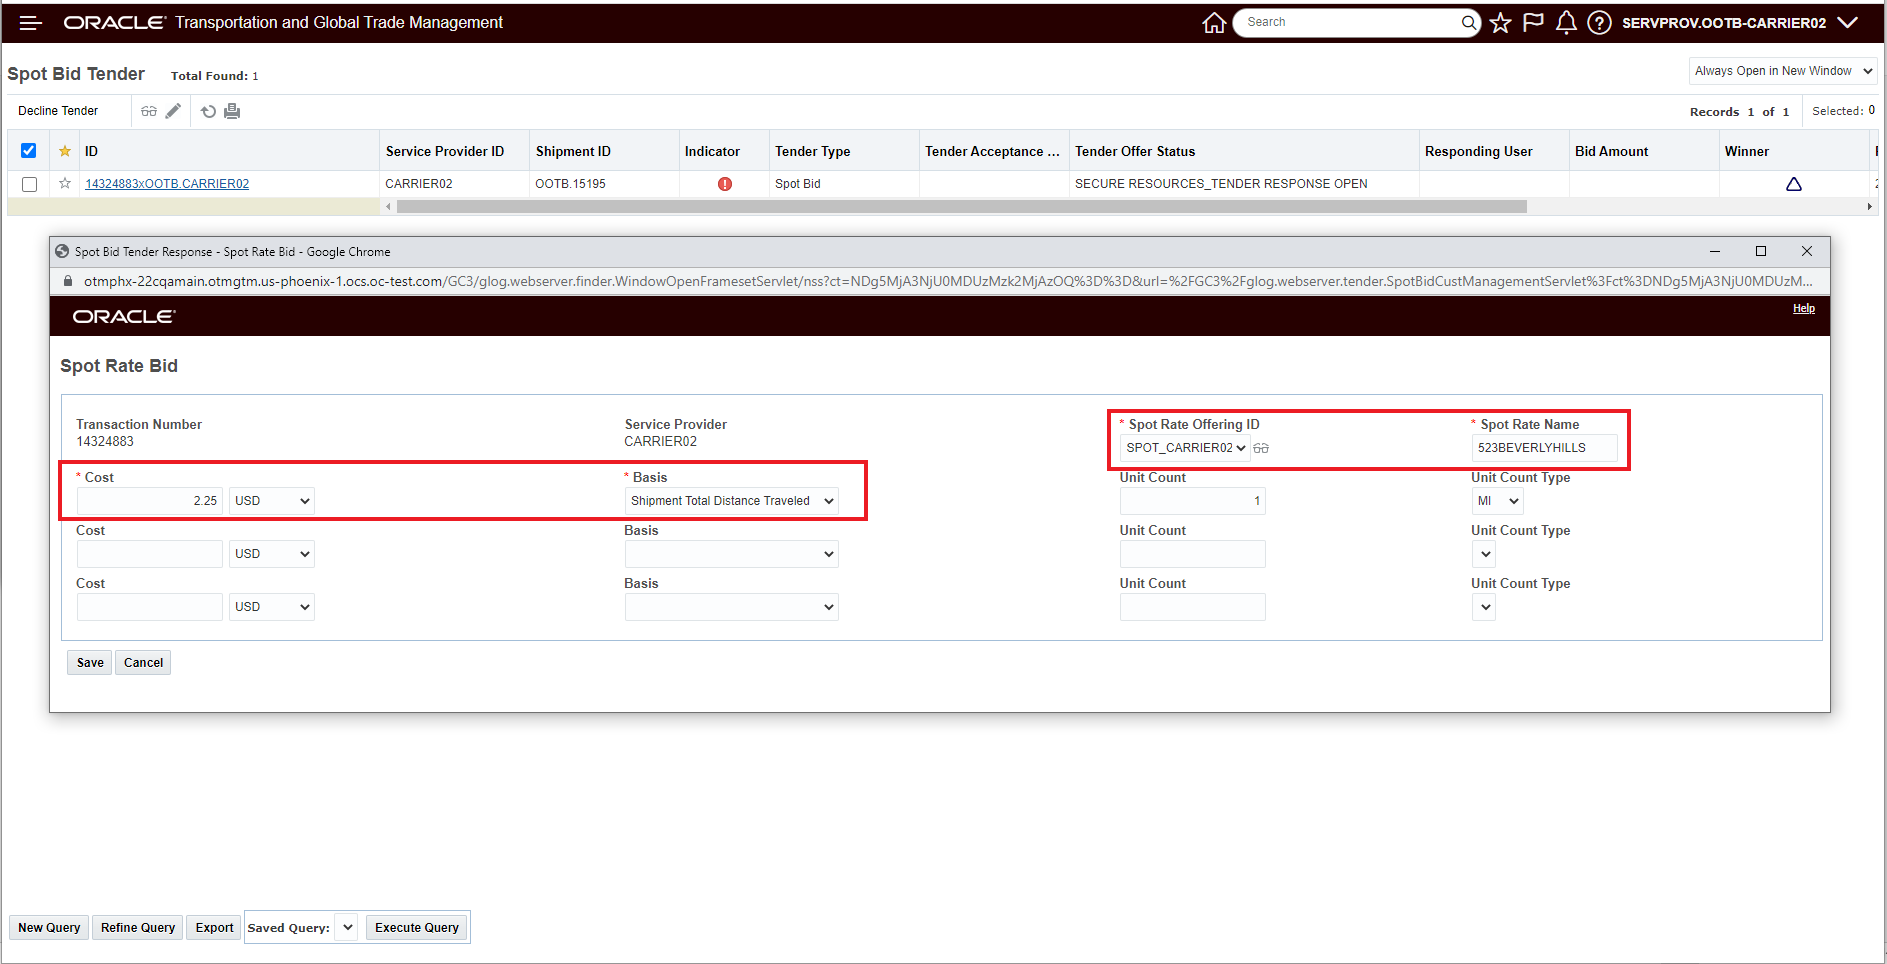Click the Tender Type column header
Screen dimensions: 1887x964
[x=813, y=151]
